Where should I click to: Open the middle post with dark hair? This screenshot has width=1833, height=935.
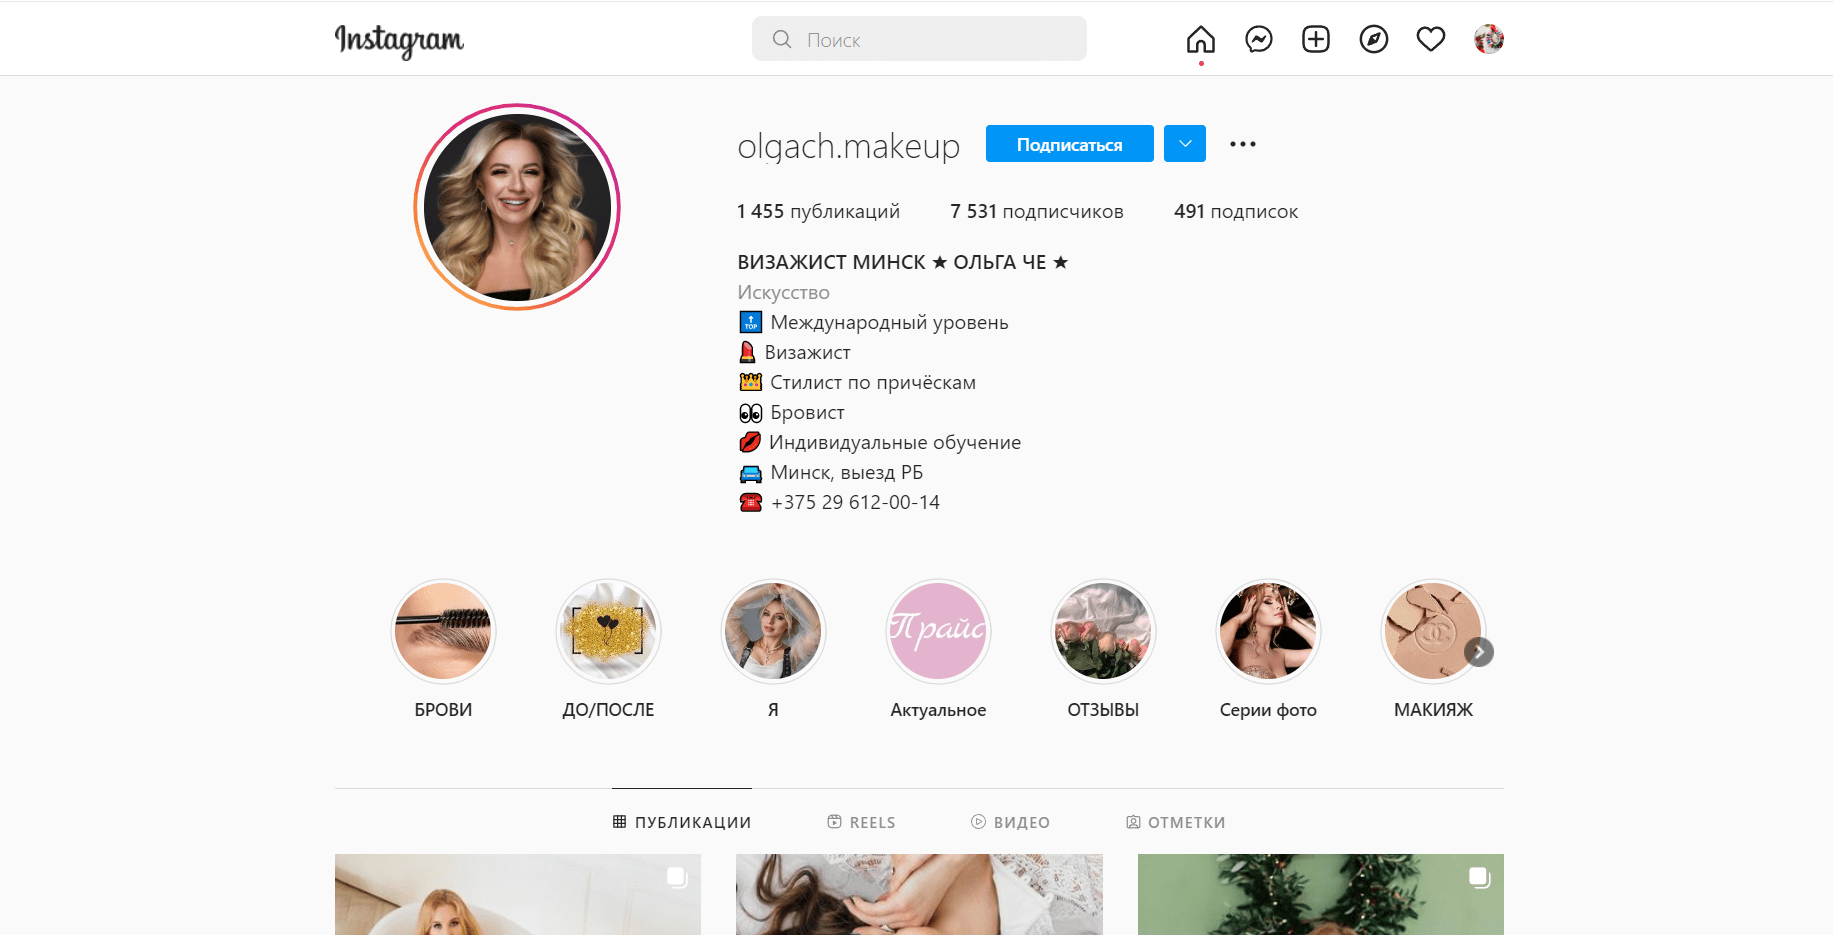(919, 894)
